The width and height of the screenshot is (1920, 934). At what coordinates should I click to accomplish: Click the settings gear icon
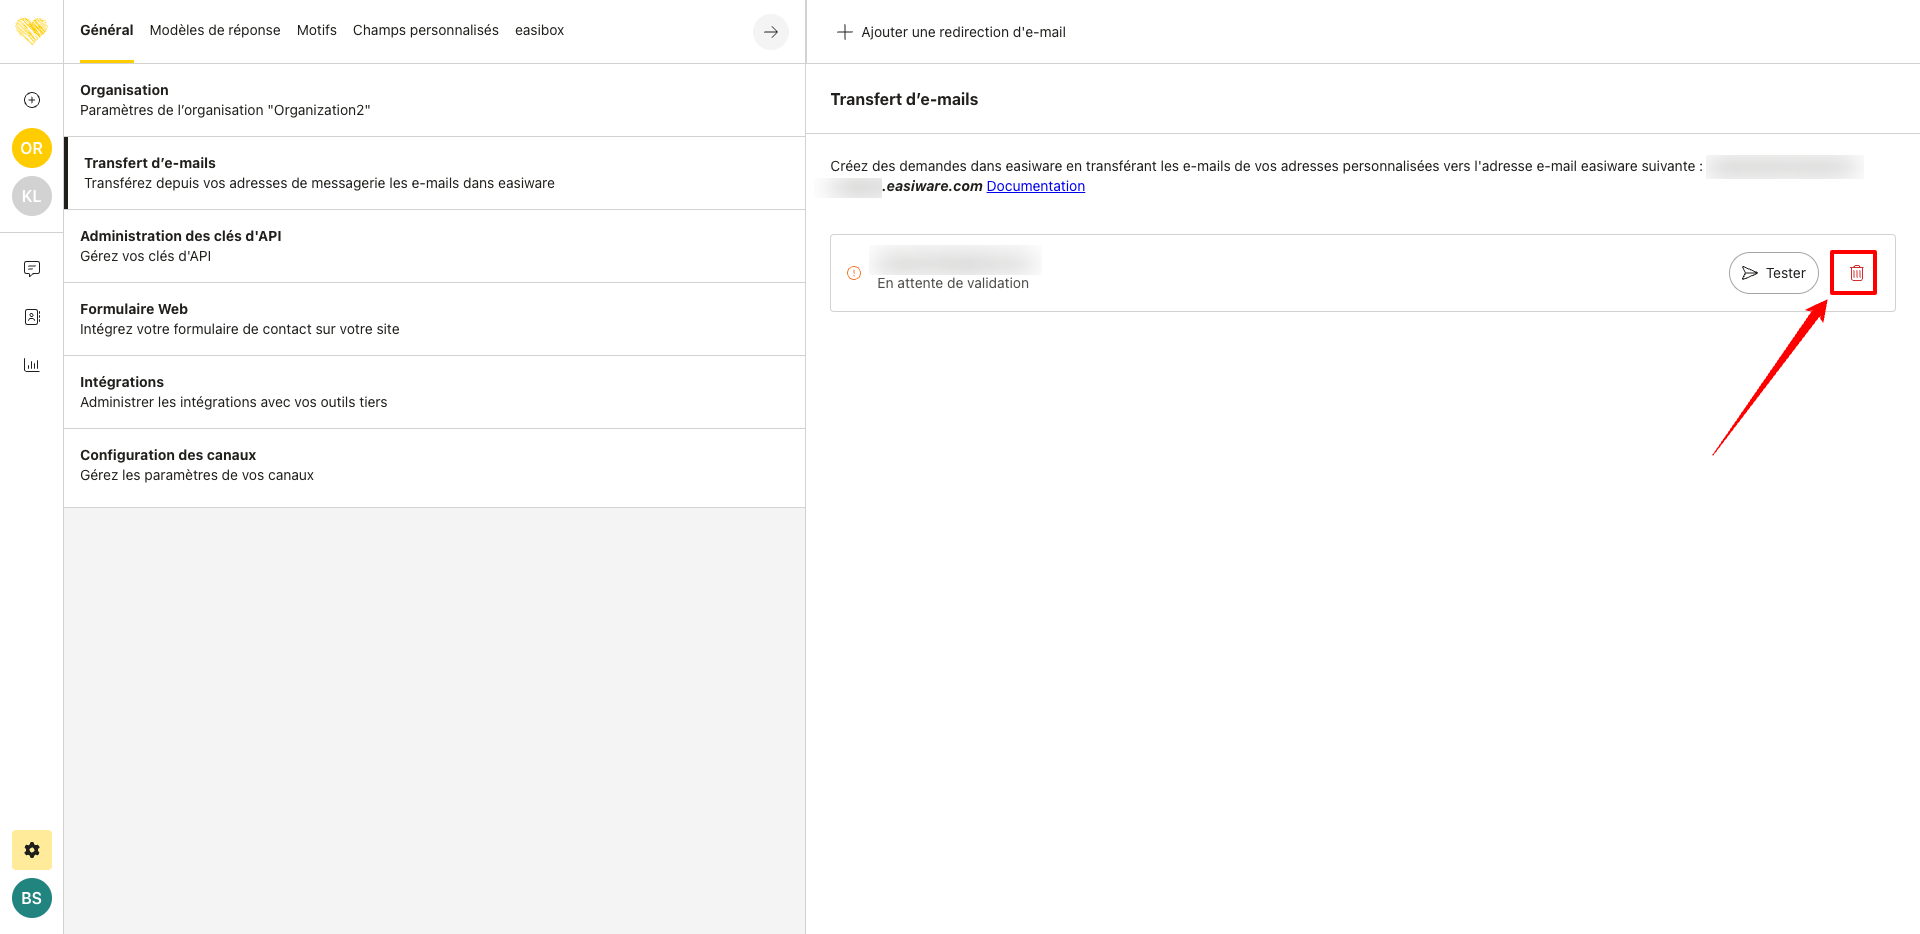[x=32, y=850]
